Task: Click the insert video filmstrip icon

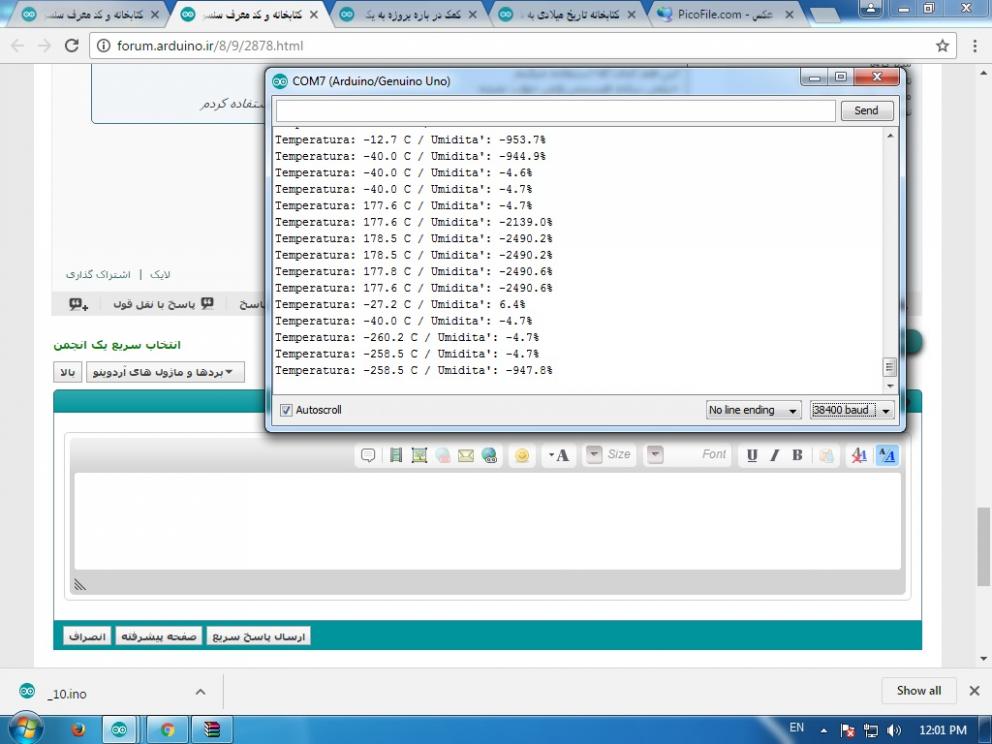Action: pos(396,455)
